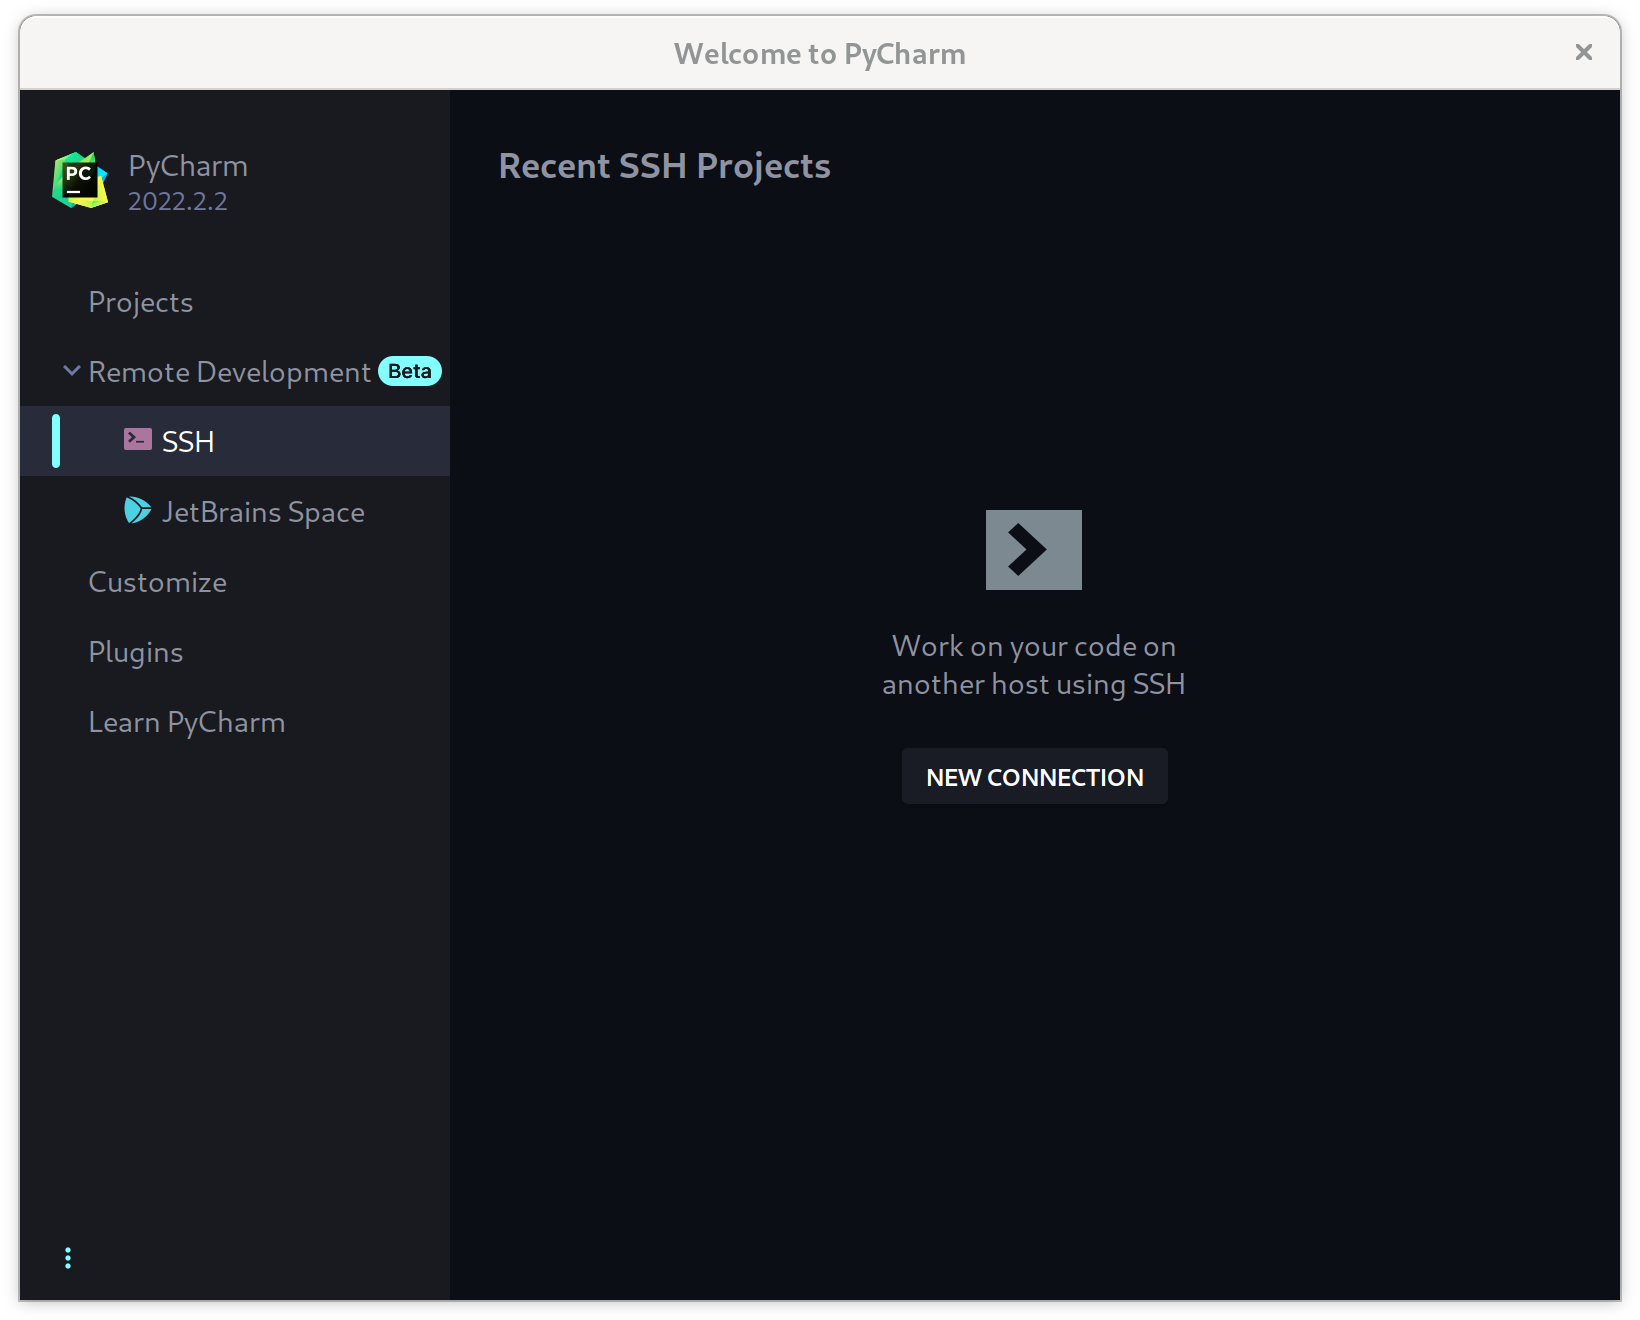The height and width of the screenshot is (1320, 1640).
Task: Click the JetBrains Space icon
Action: 137,511
